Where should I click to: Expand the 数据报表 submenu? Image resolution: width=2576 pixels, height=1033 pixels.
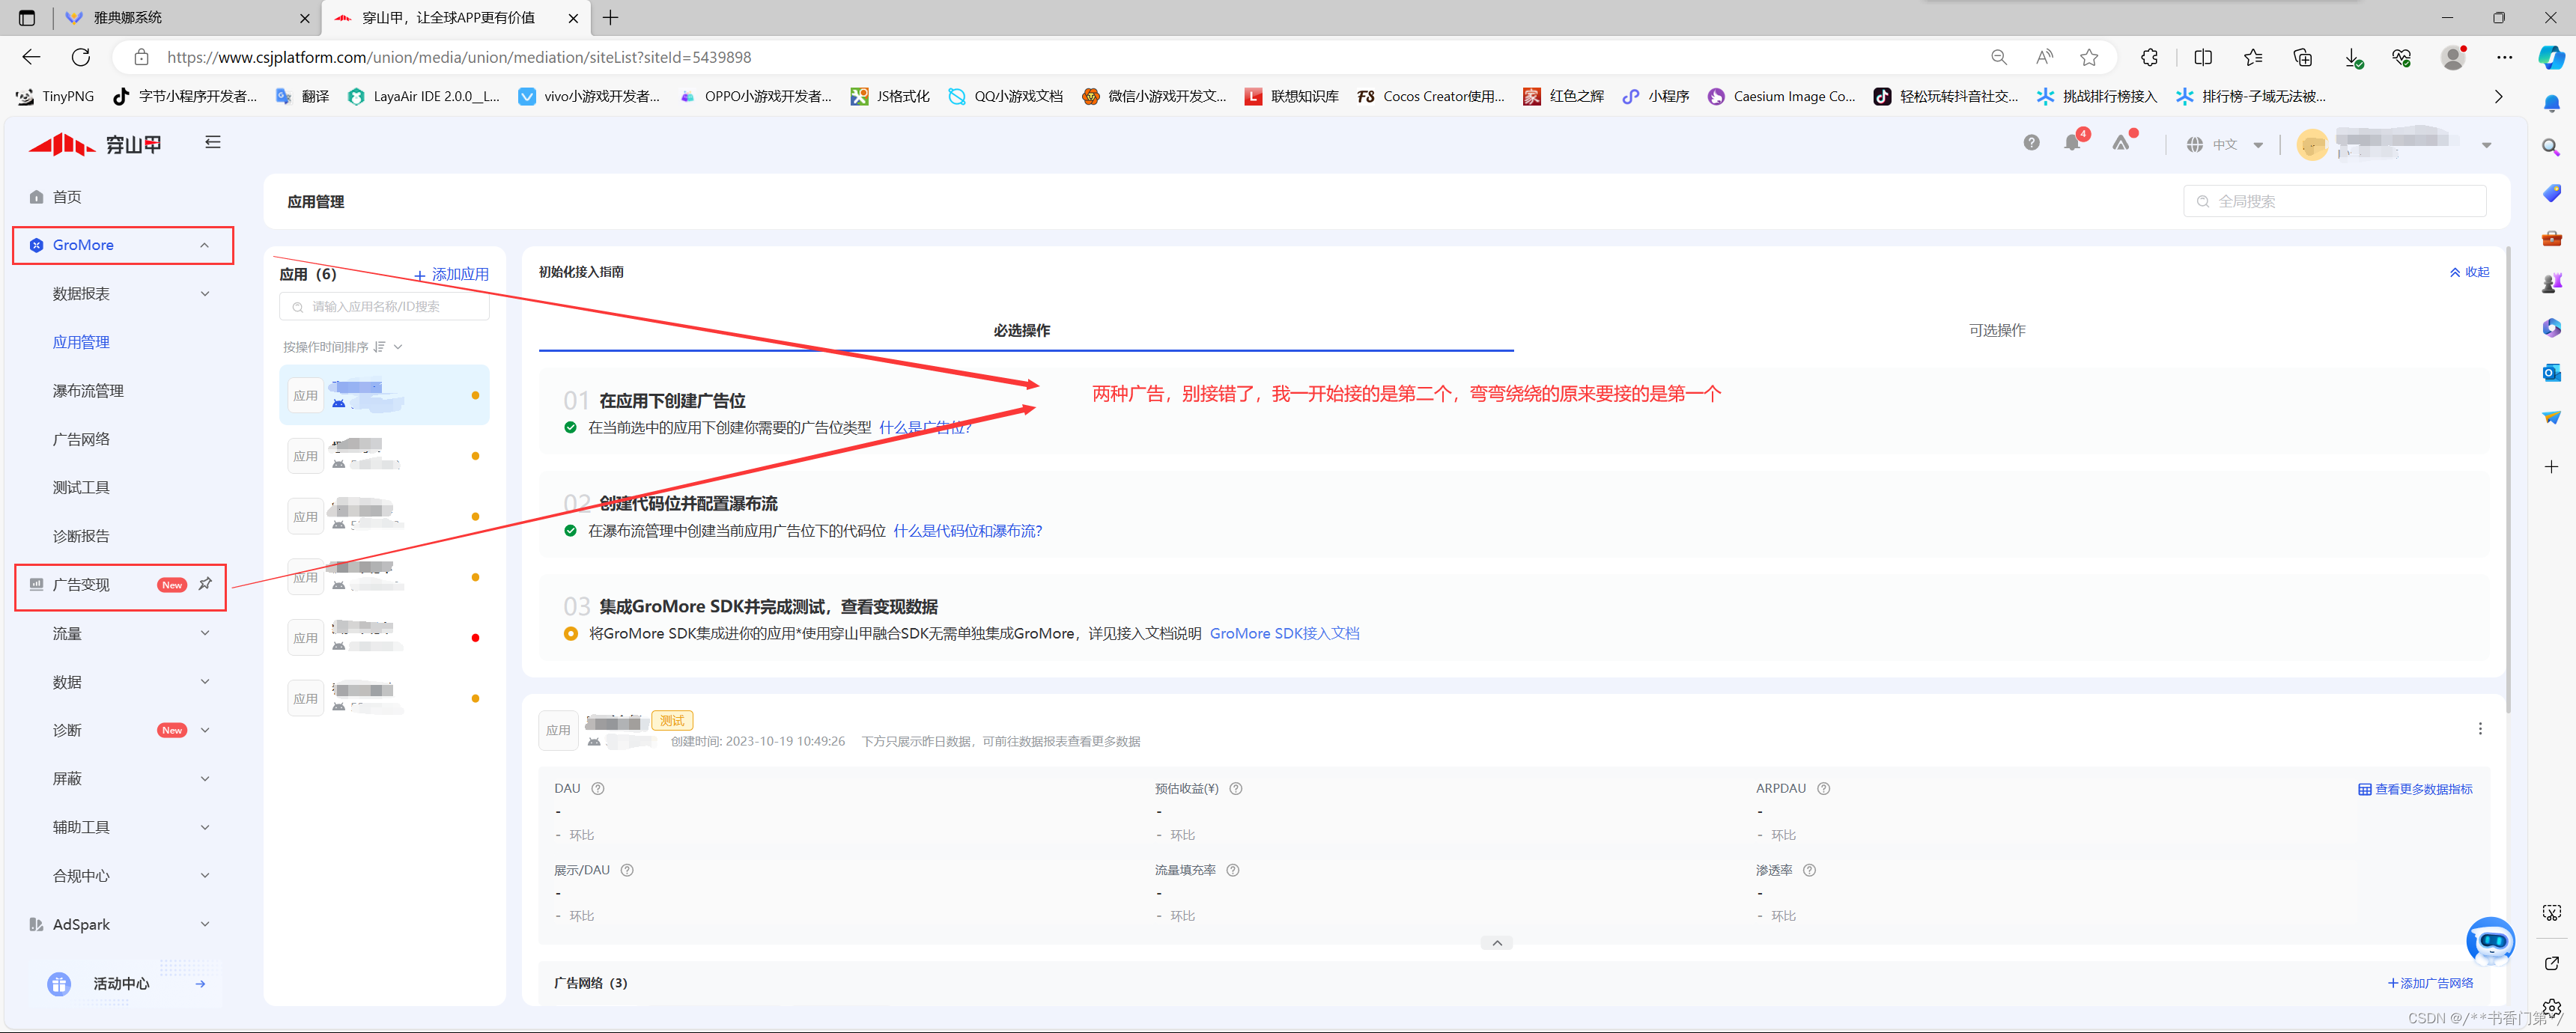point(204,294)
